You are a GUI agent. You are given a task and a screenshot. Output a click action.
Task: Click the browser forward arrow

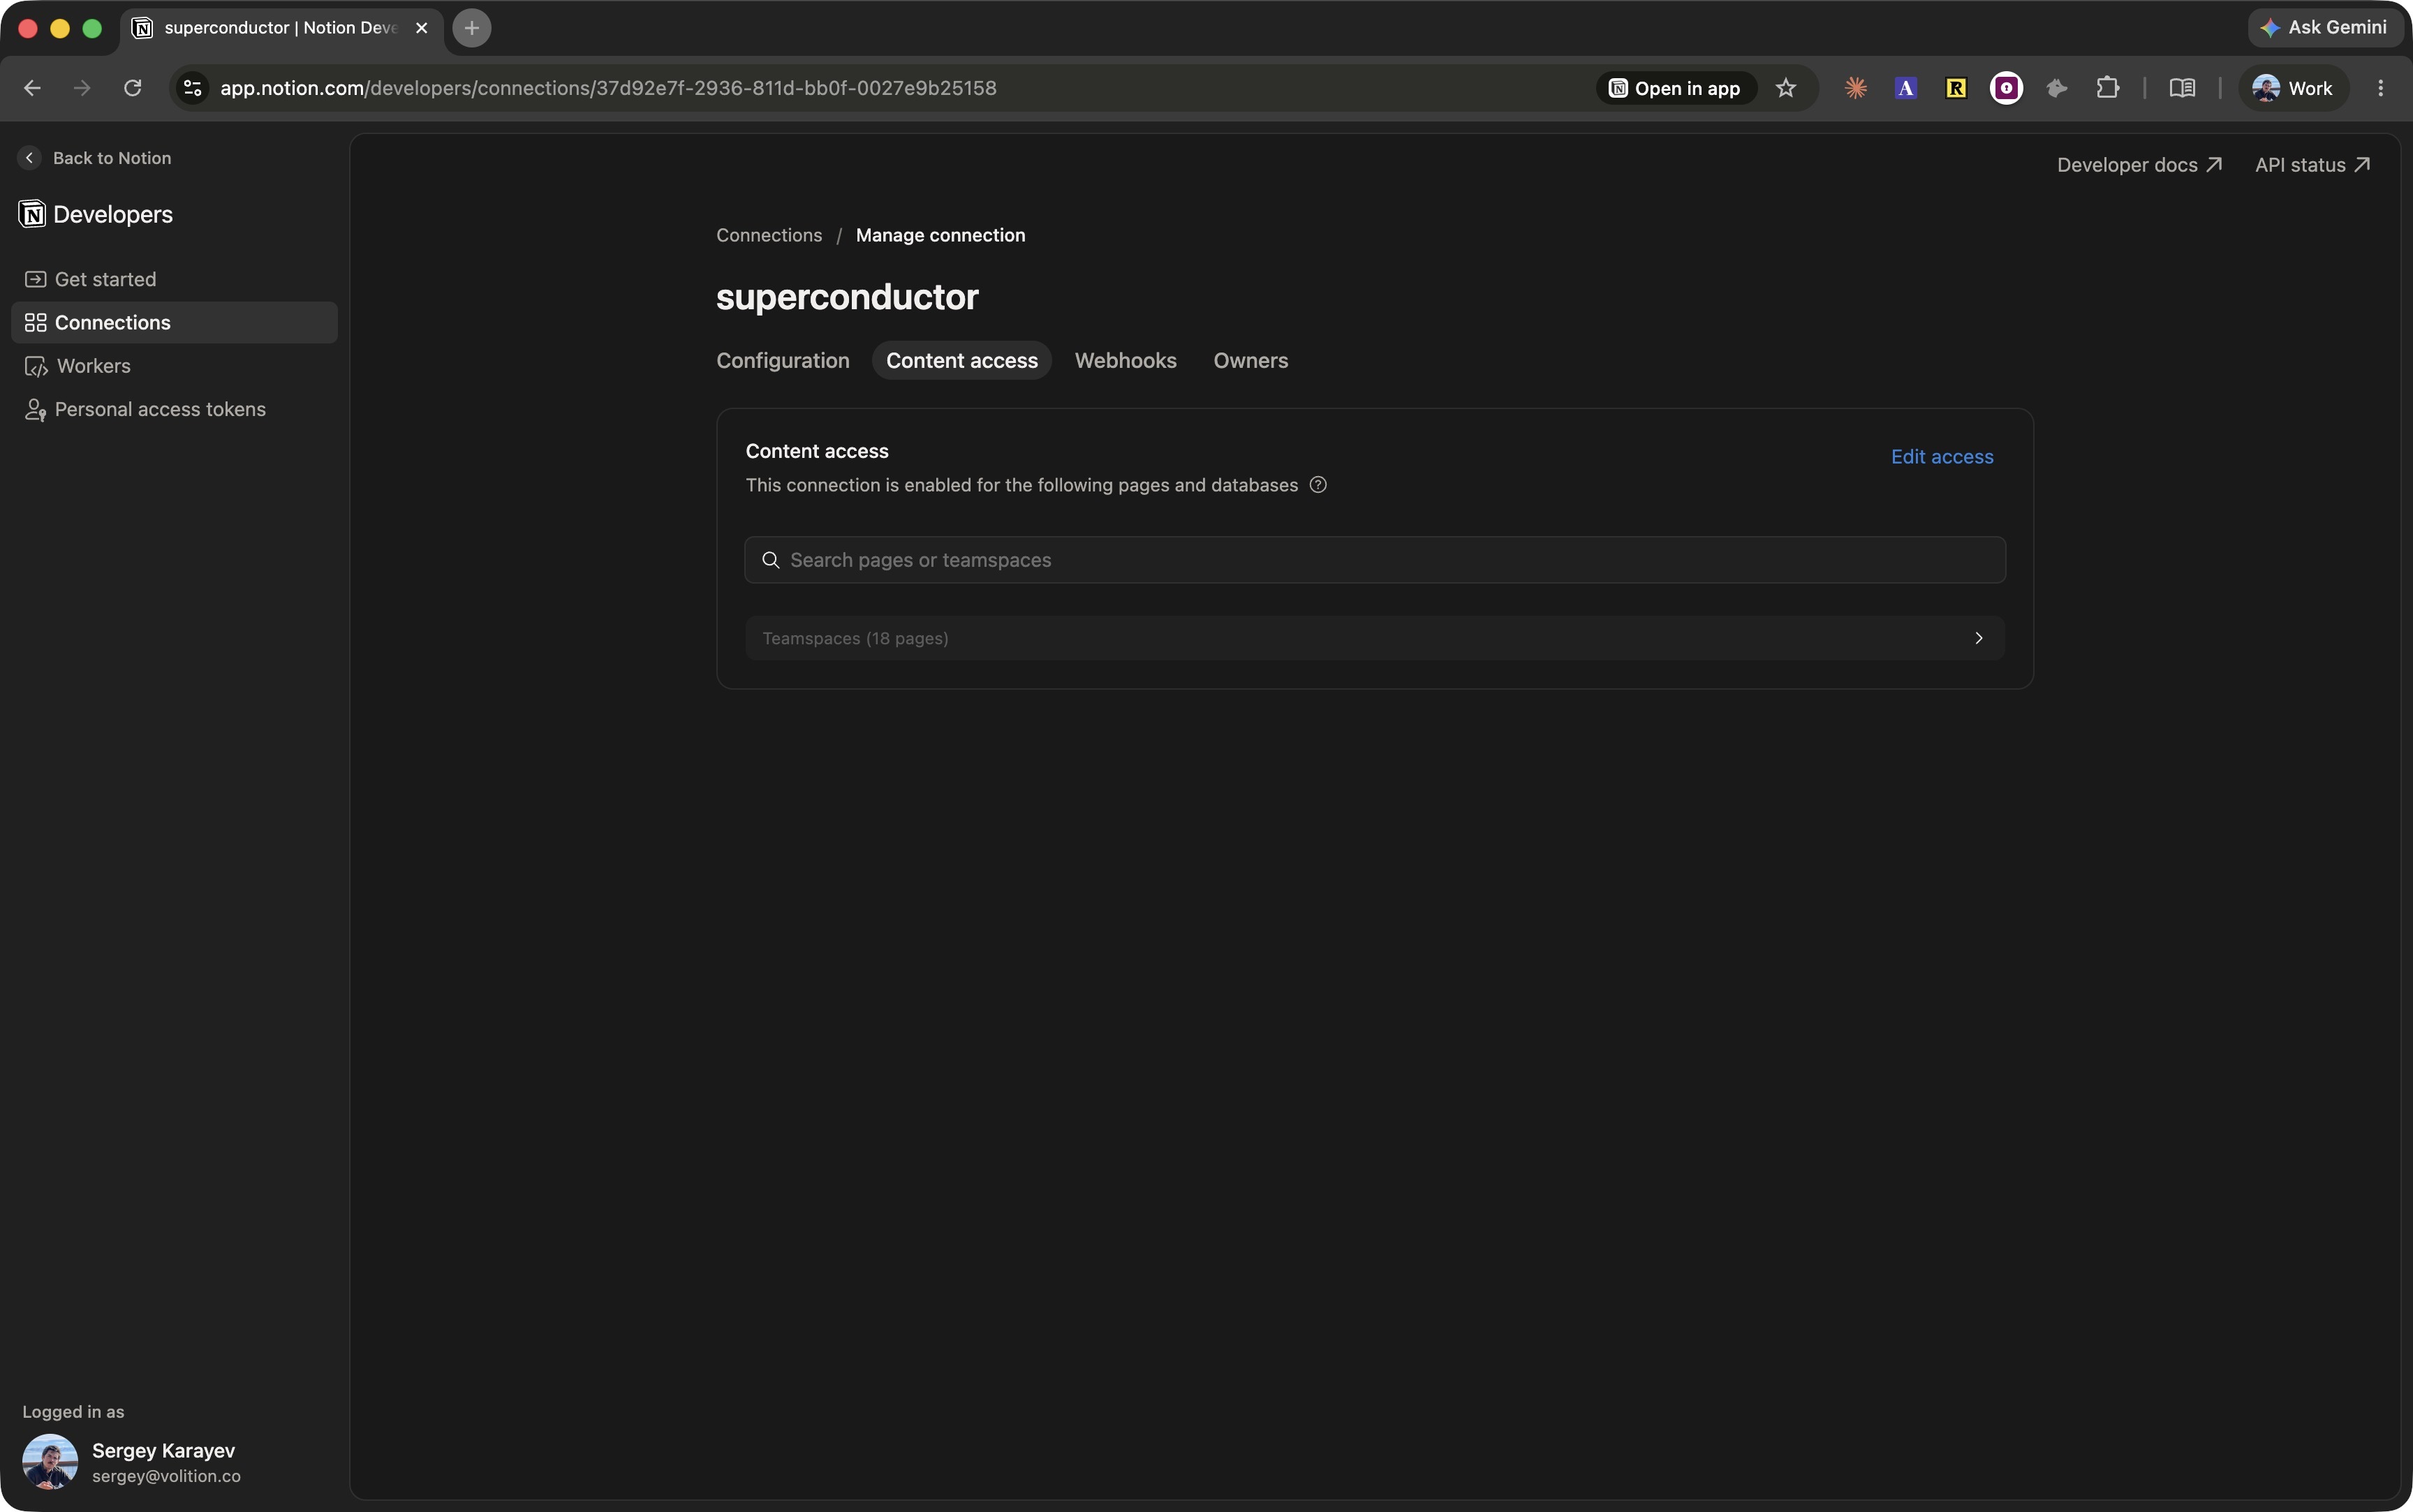(82, 88)
